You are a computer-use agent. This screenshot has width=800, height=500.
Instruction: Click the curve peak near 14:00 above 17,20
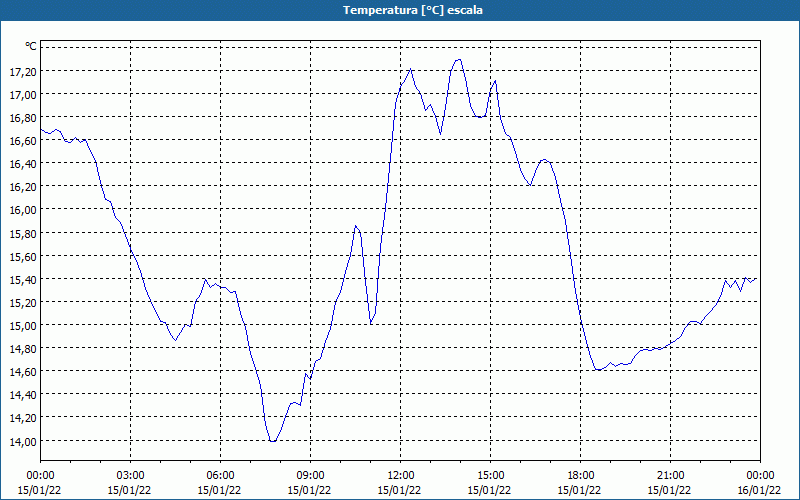pyautogui.click(x=459, y=60)
